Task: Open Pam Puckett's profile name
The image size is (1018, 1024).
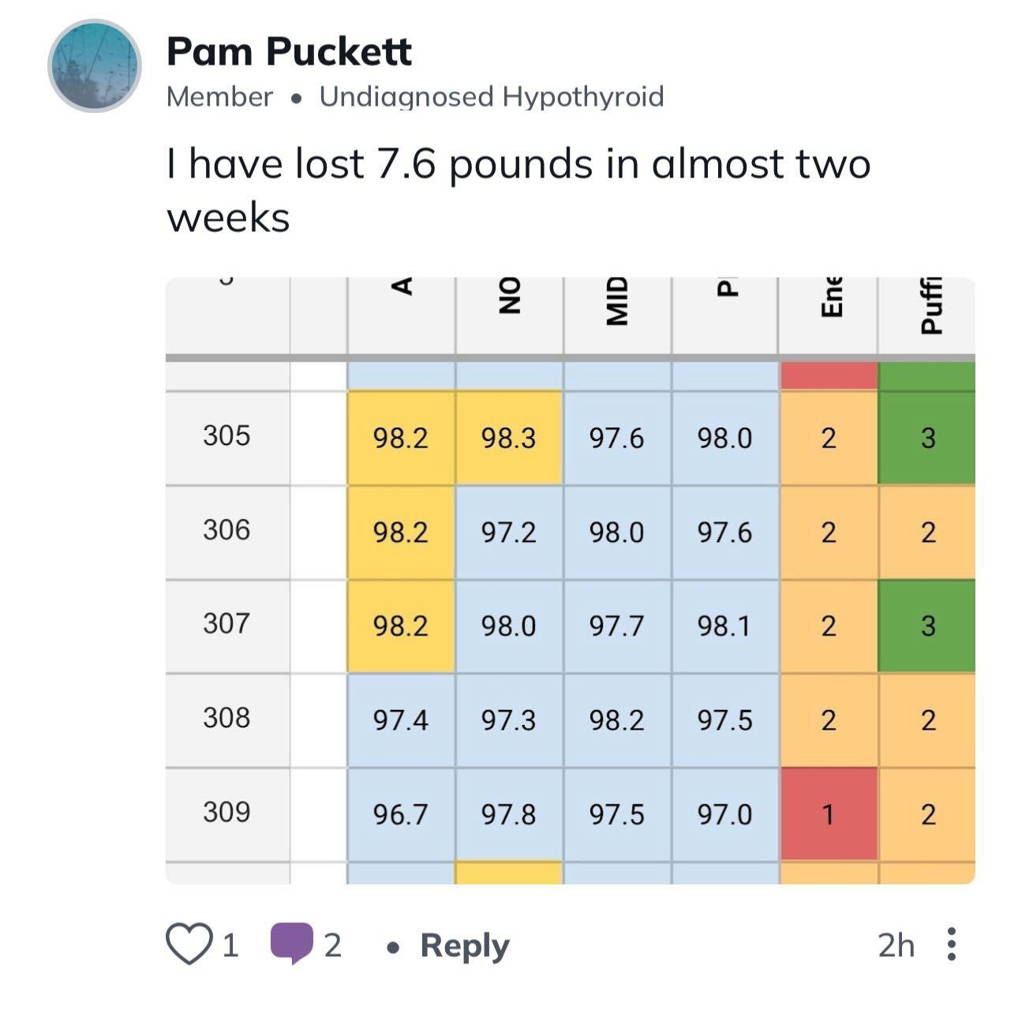Action: pos(289,51)
